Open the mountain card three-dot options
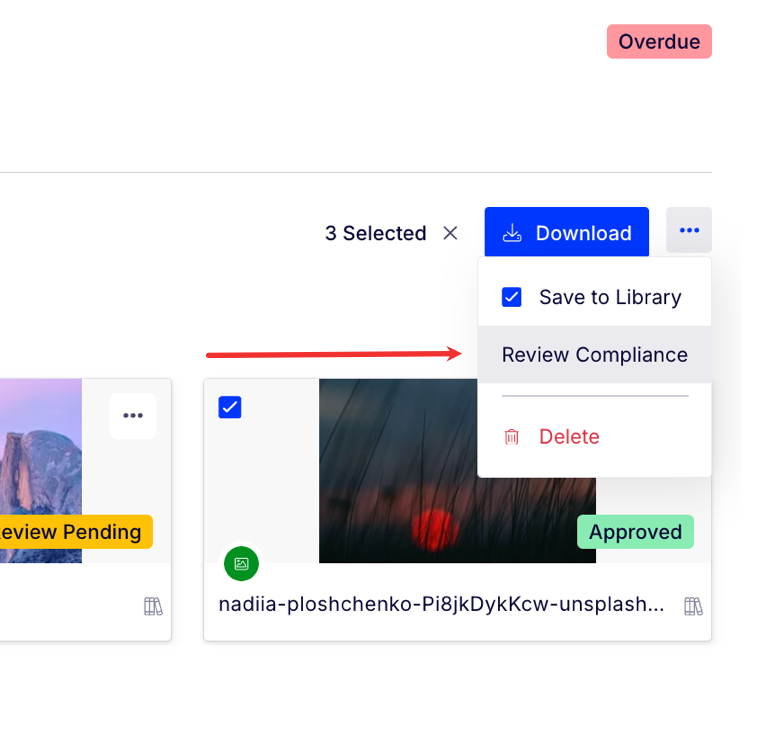 pos(133,416)
